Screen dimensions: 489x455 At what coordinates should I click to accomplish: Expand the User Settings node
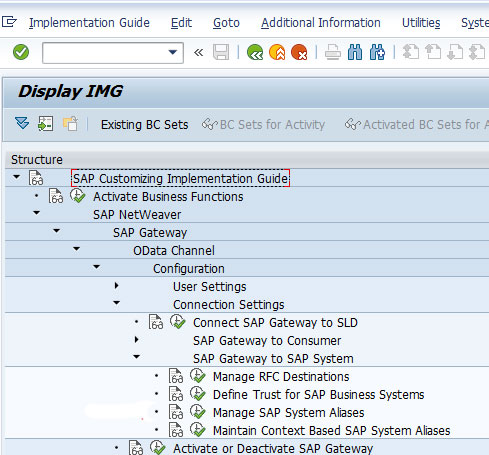pyautogui.click(x=116, y=285)
